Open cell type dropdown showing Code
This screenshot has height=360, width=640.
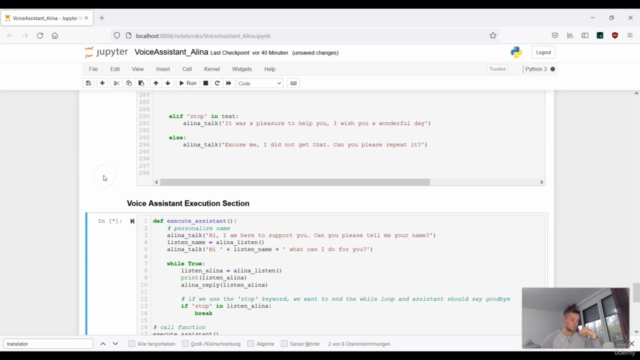260,83
